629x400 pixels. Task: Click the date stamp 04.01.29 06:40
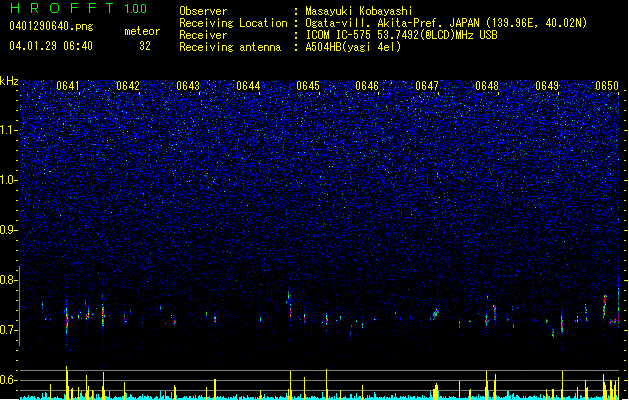tap(51, 46)
